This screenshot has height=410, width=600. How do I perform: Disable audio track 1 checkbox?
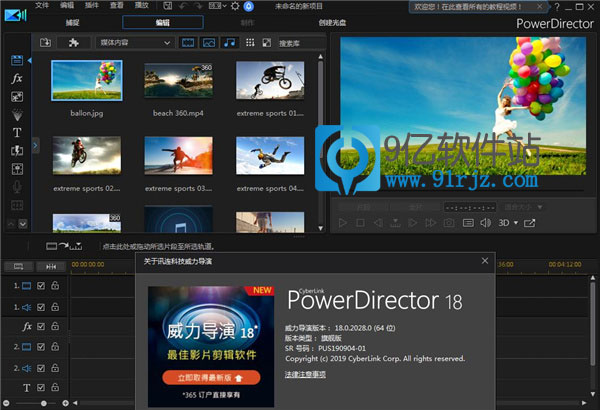coord(41,307)
